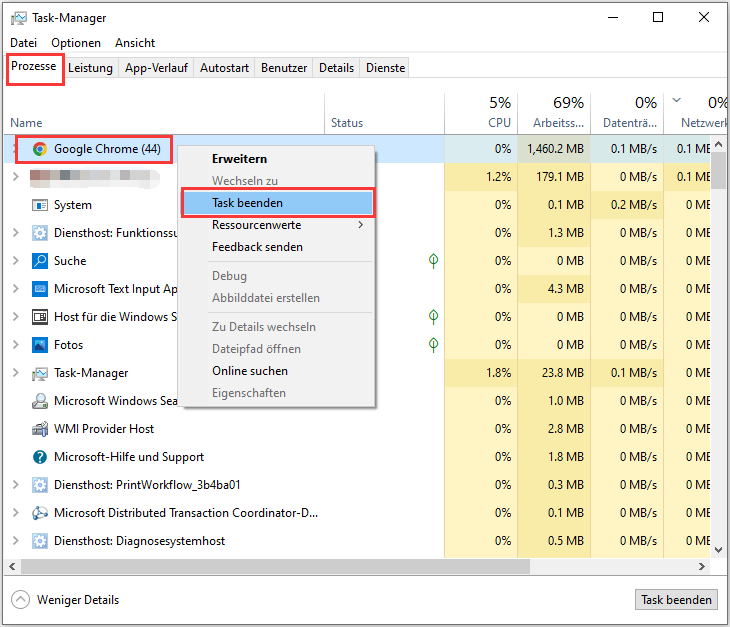
Task: Select Feedback senden in context menu
Action: (278, 247)
